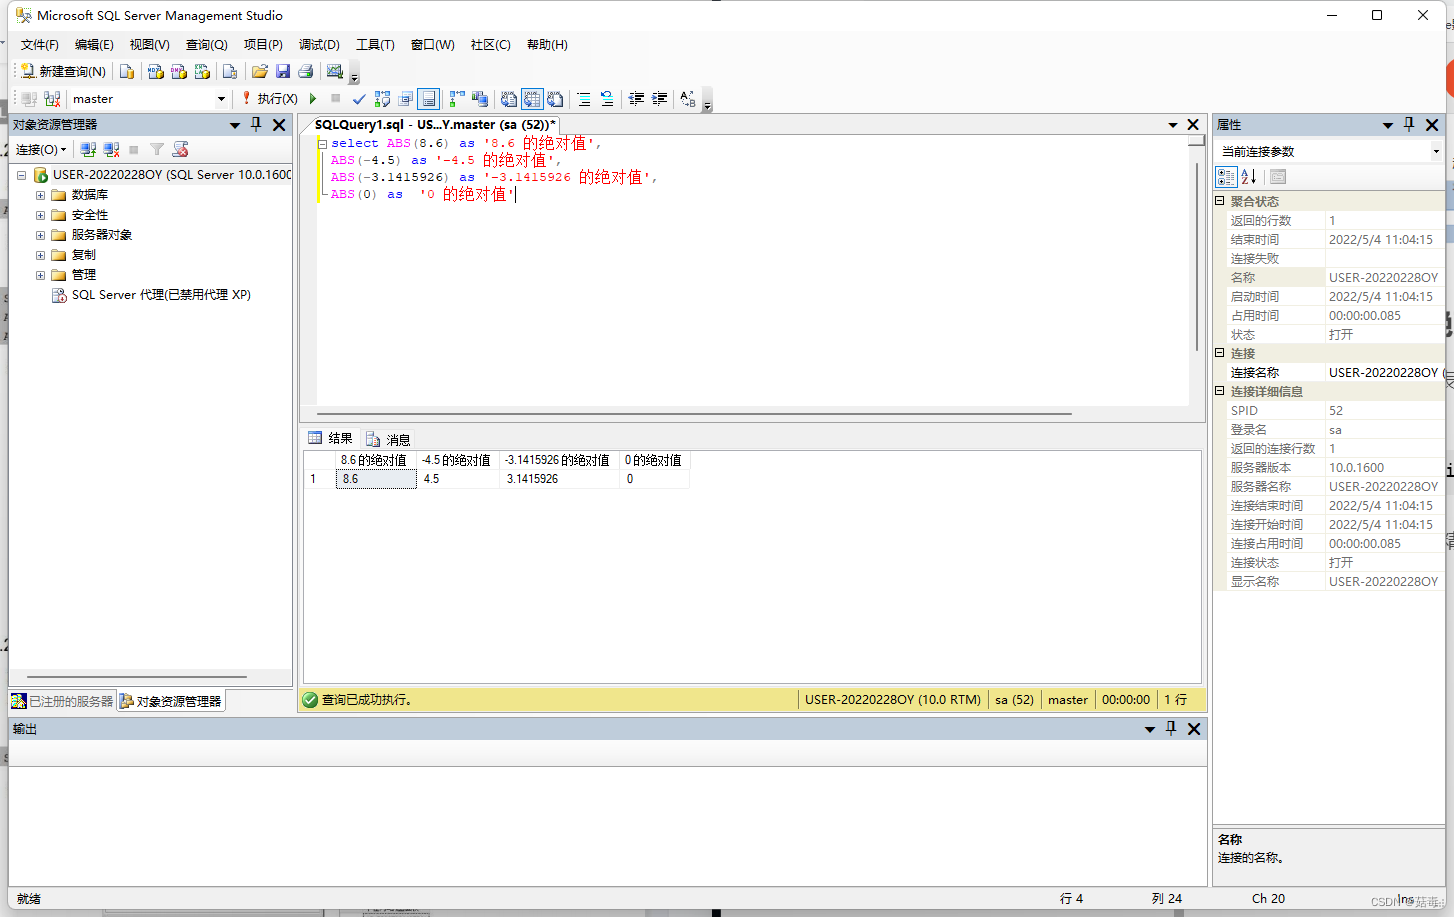Click the query editor vertical scrollbar

[x=1197, y=256]
